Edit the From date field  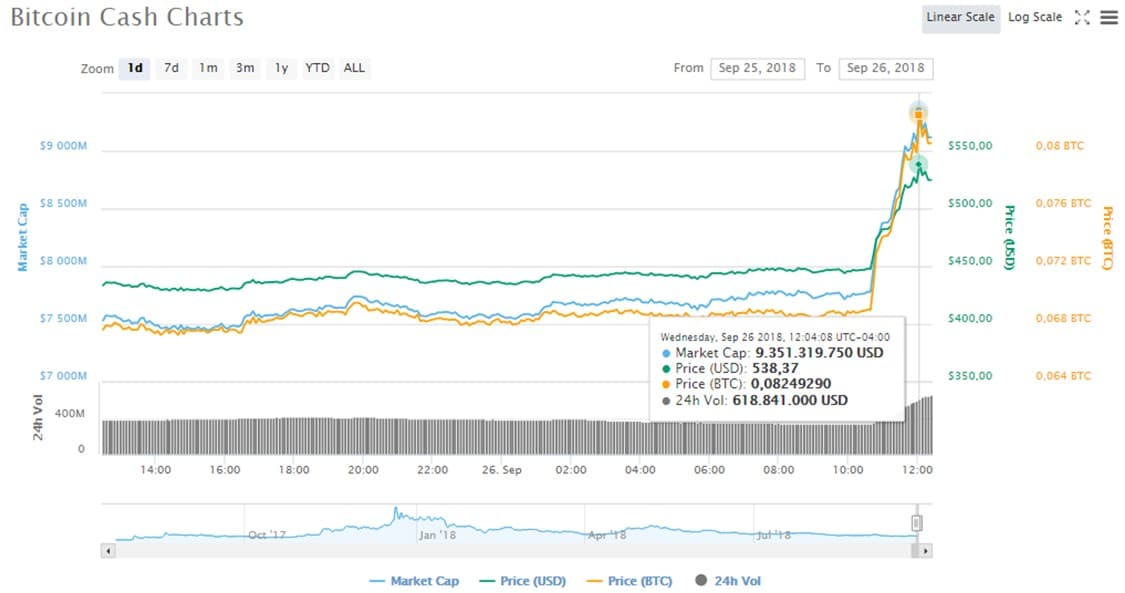coord(758,68)
